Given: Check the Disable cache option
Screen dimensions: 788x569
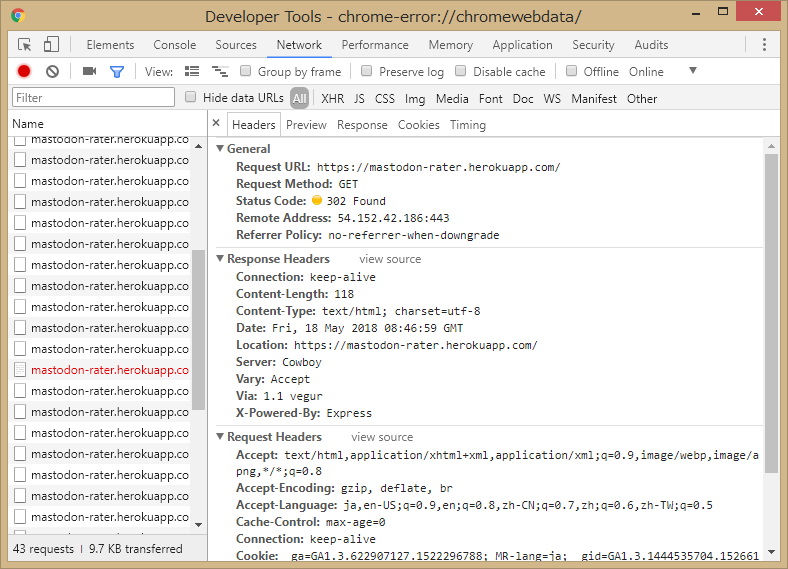Looking at the screenshot, I should tap(461, 72).
